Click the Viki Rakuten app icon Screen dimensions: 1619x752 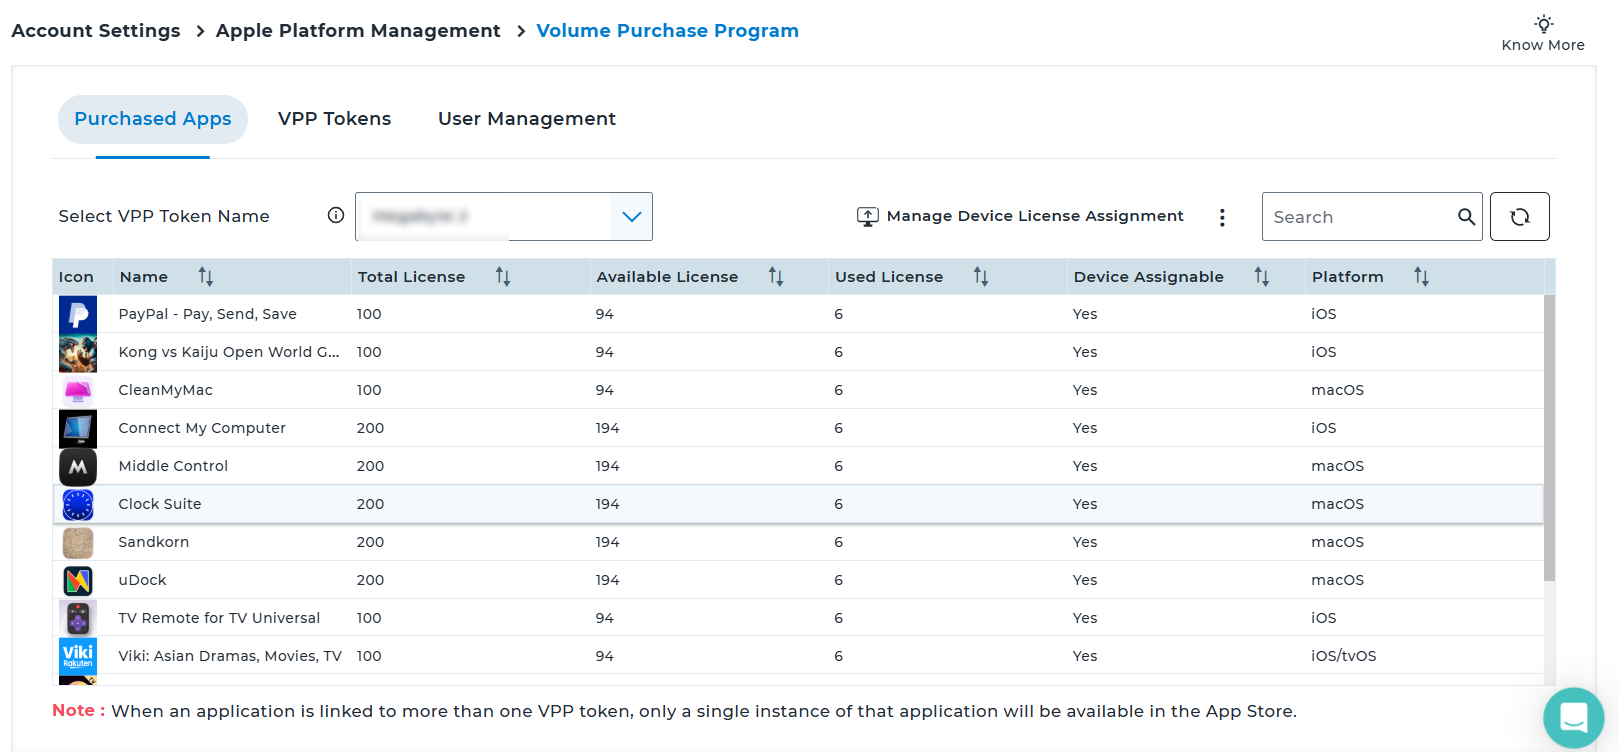pyautogui.click(x=78, y=655)
